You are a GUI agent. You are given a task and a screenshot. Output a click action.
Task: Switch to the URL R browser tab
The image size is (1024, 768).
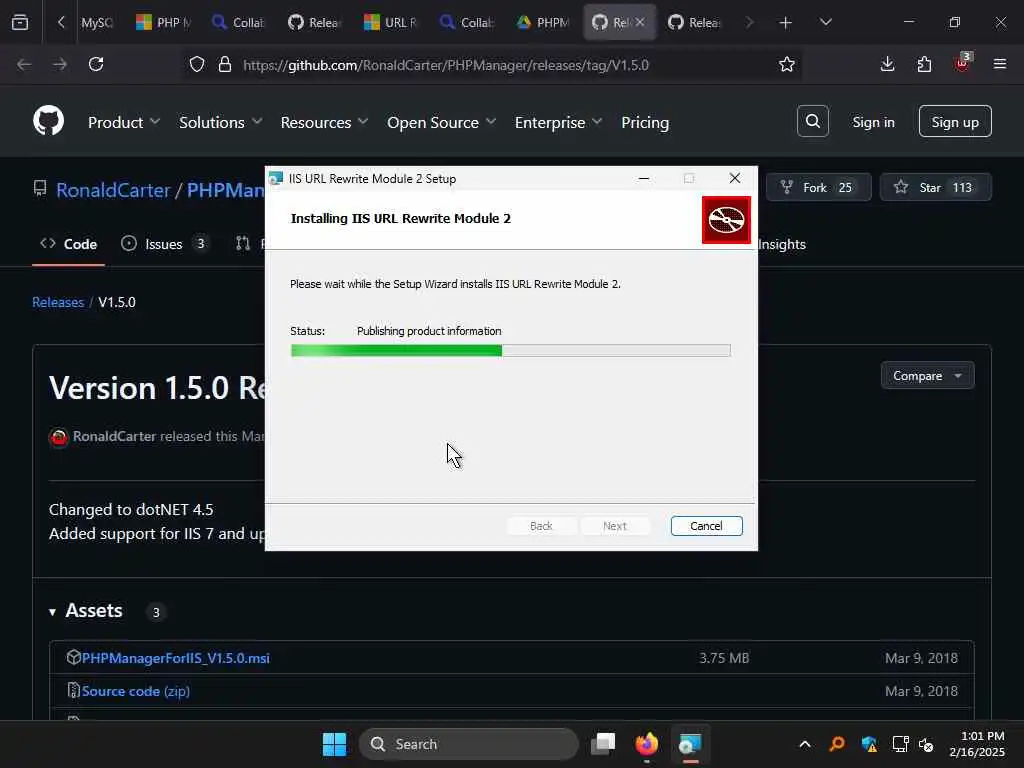tap(391, 23)
